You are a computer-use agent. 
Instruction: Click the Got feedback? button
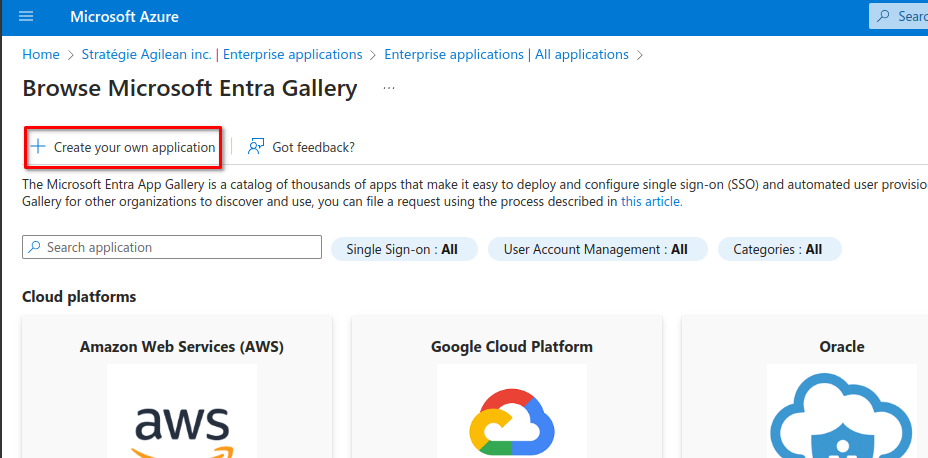click(x=313, y=147)
